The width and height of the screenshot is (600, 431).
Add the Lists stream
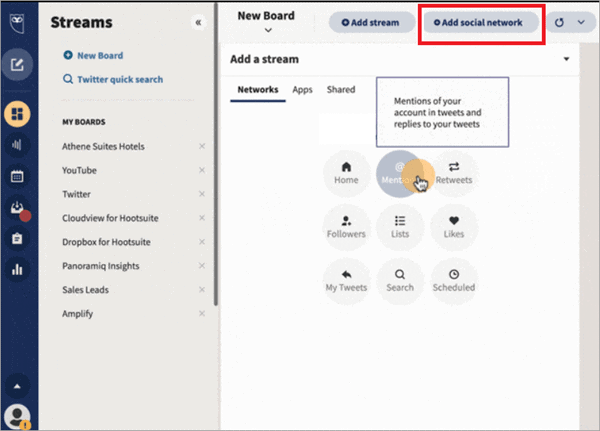pos(400,227)
